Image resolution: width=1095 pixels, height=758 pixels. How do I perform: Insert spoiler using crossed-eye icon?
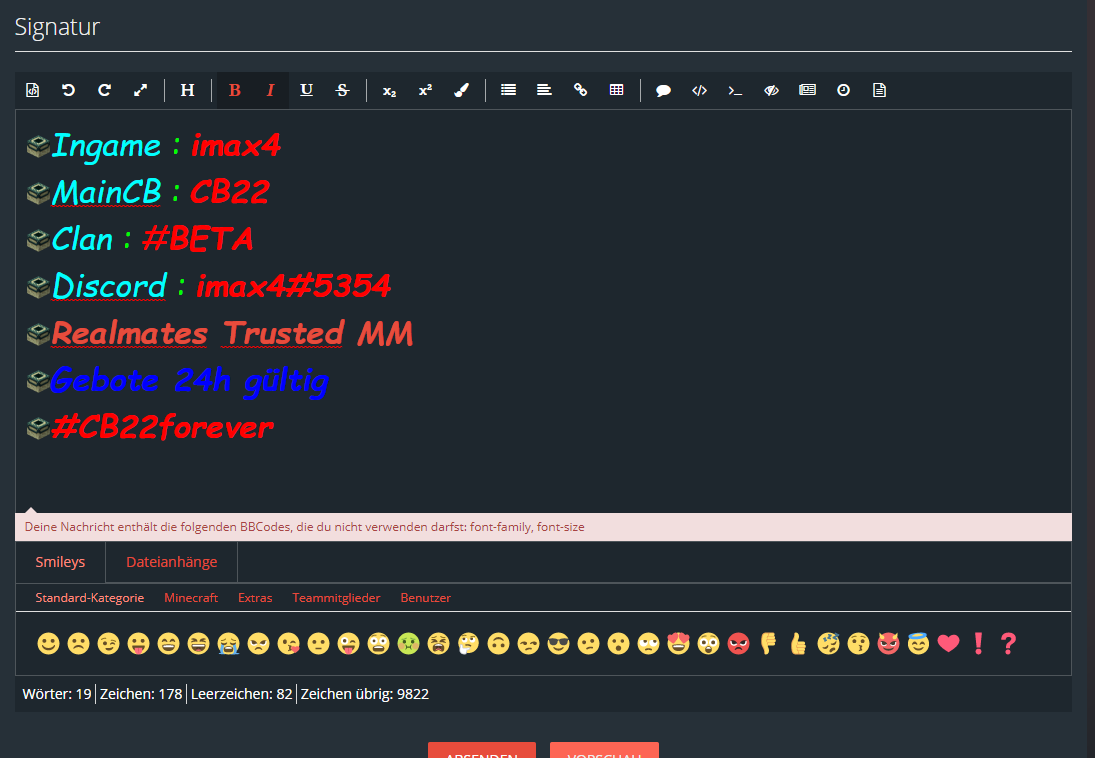(x=771, y=90)
